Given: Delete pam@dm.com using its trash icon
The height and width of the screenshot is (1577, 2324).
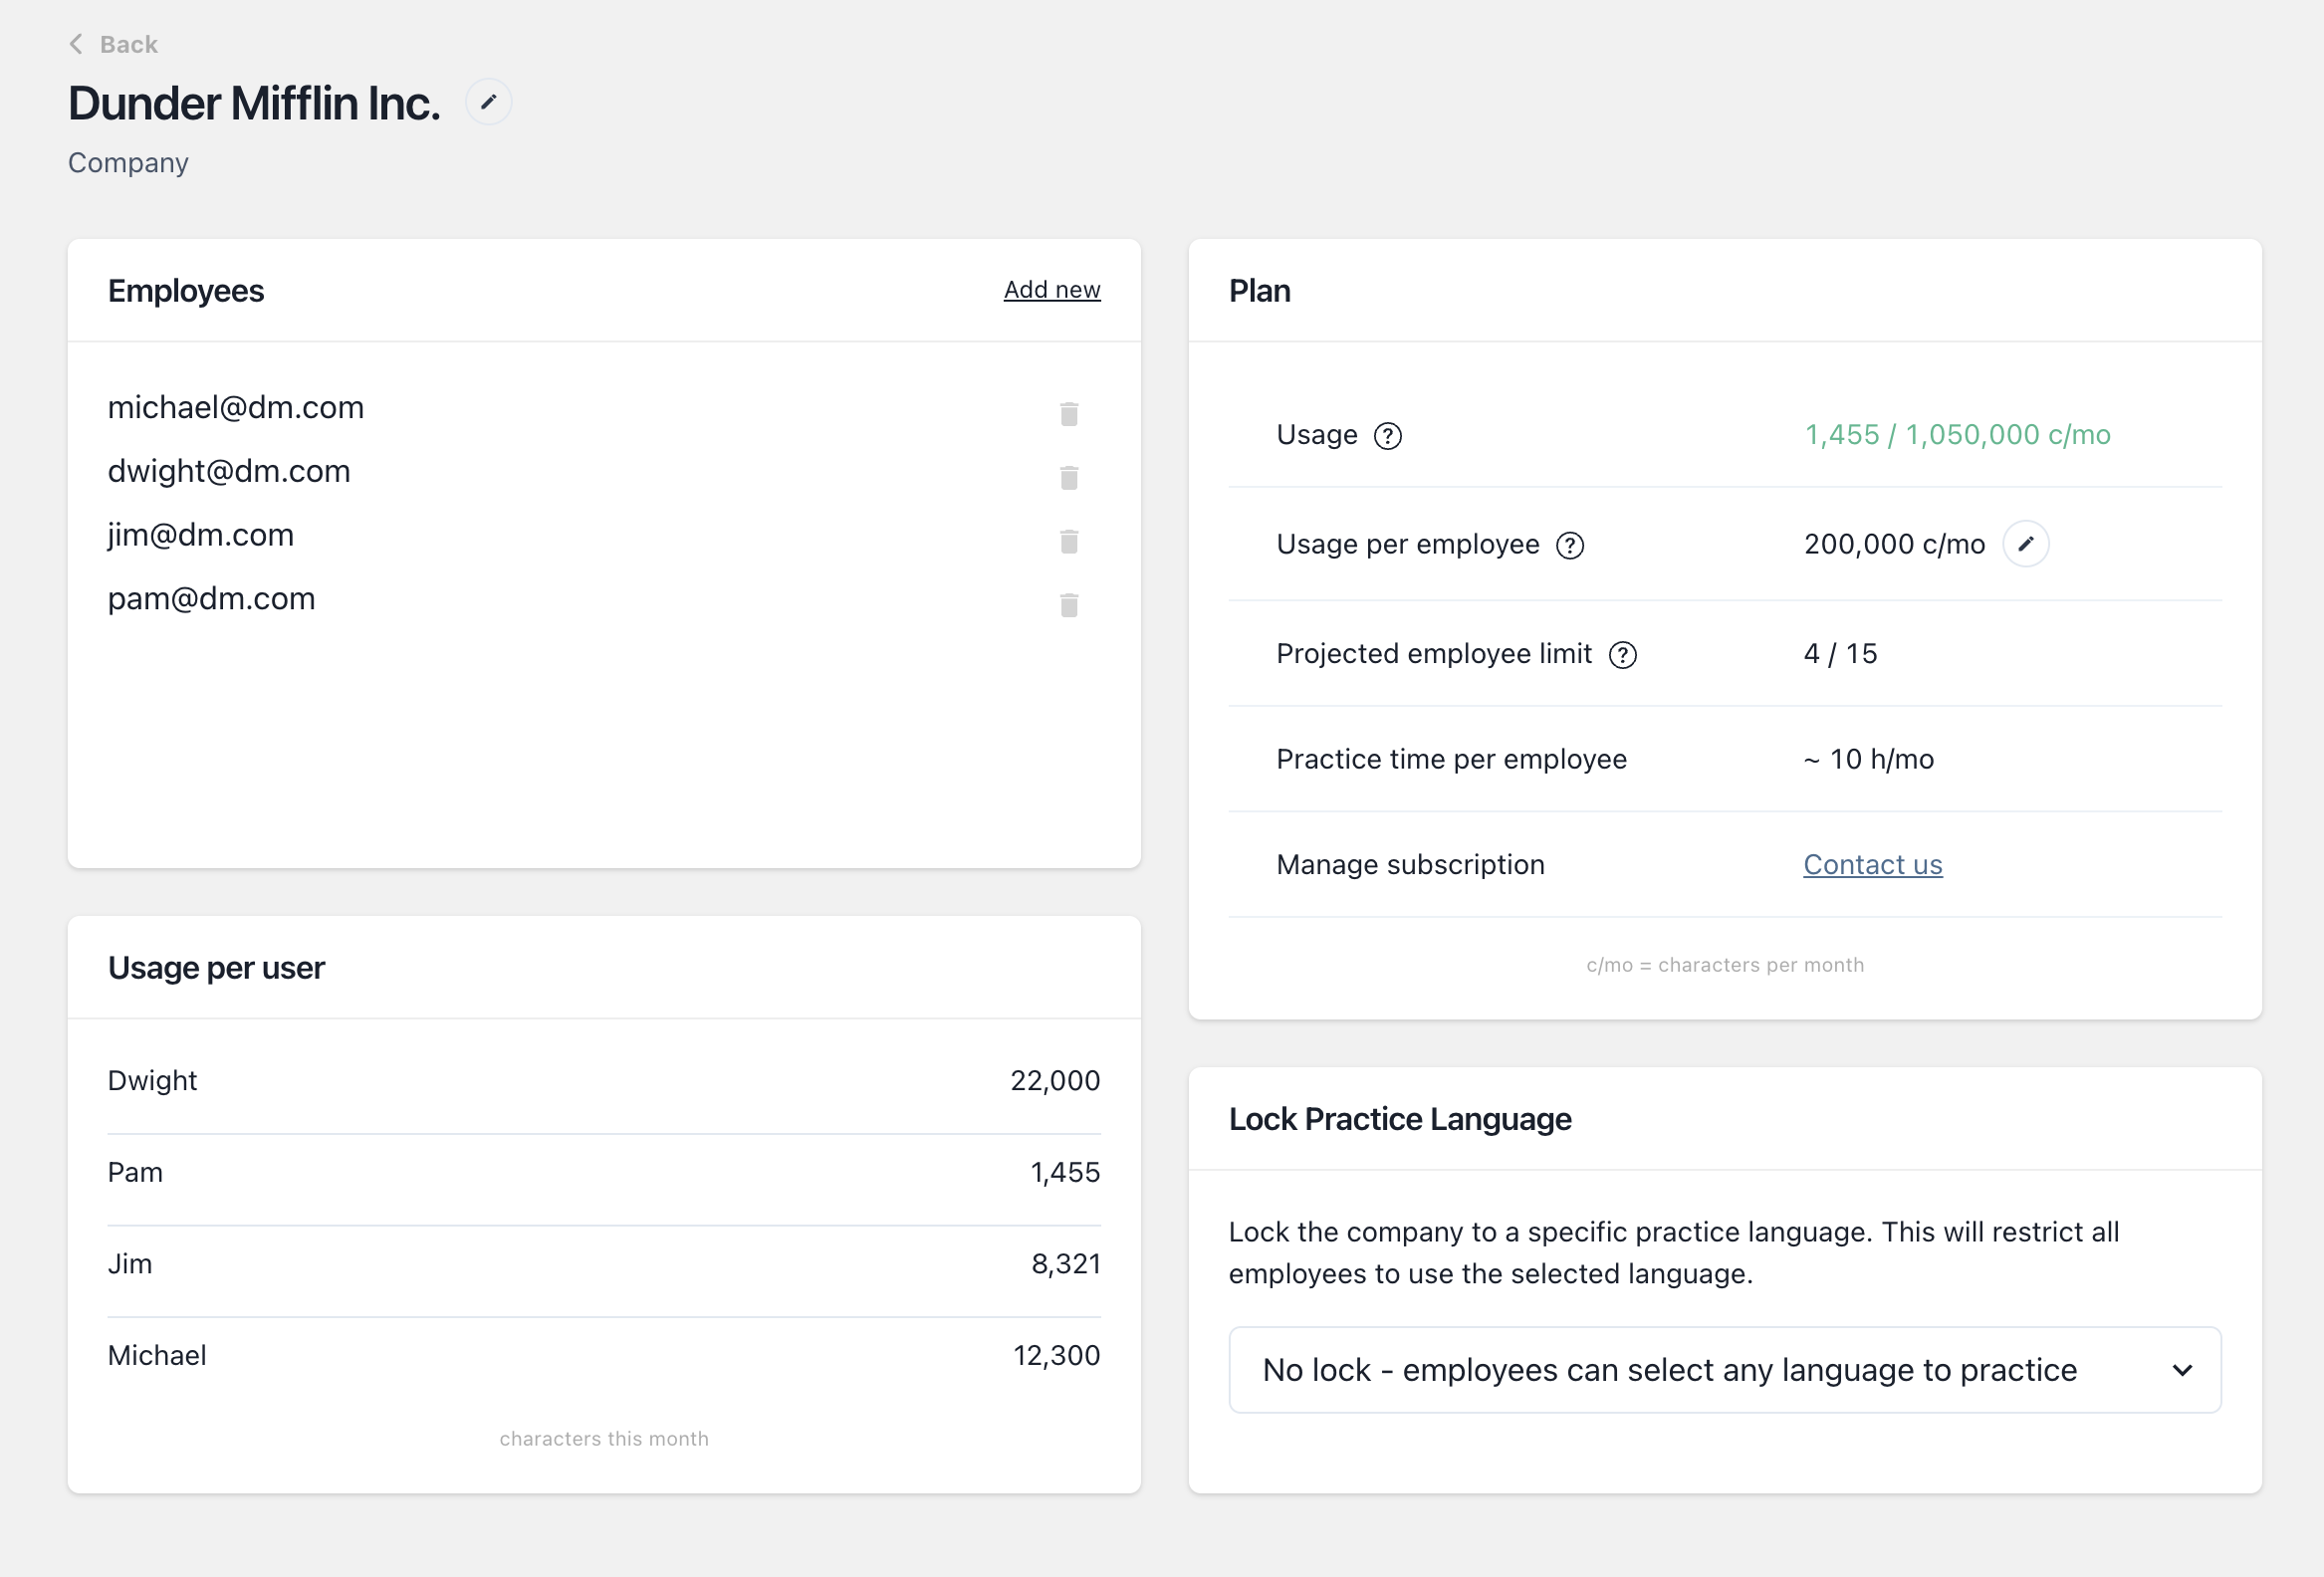Looking at the screenshot, I should (x=1068, y=605).
